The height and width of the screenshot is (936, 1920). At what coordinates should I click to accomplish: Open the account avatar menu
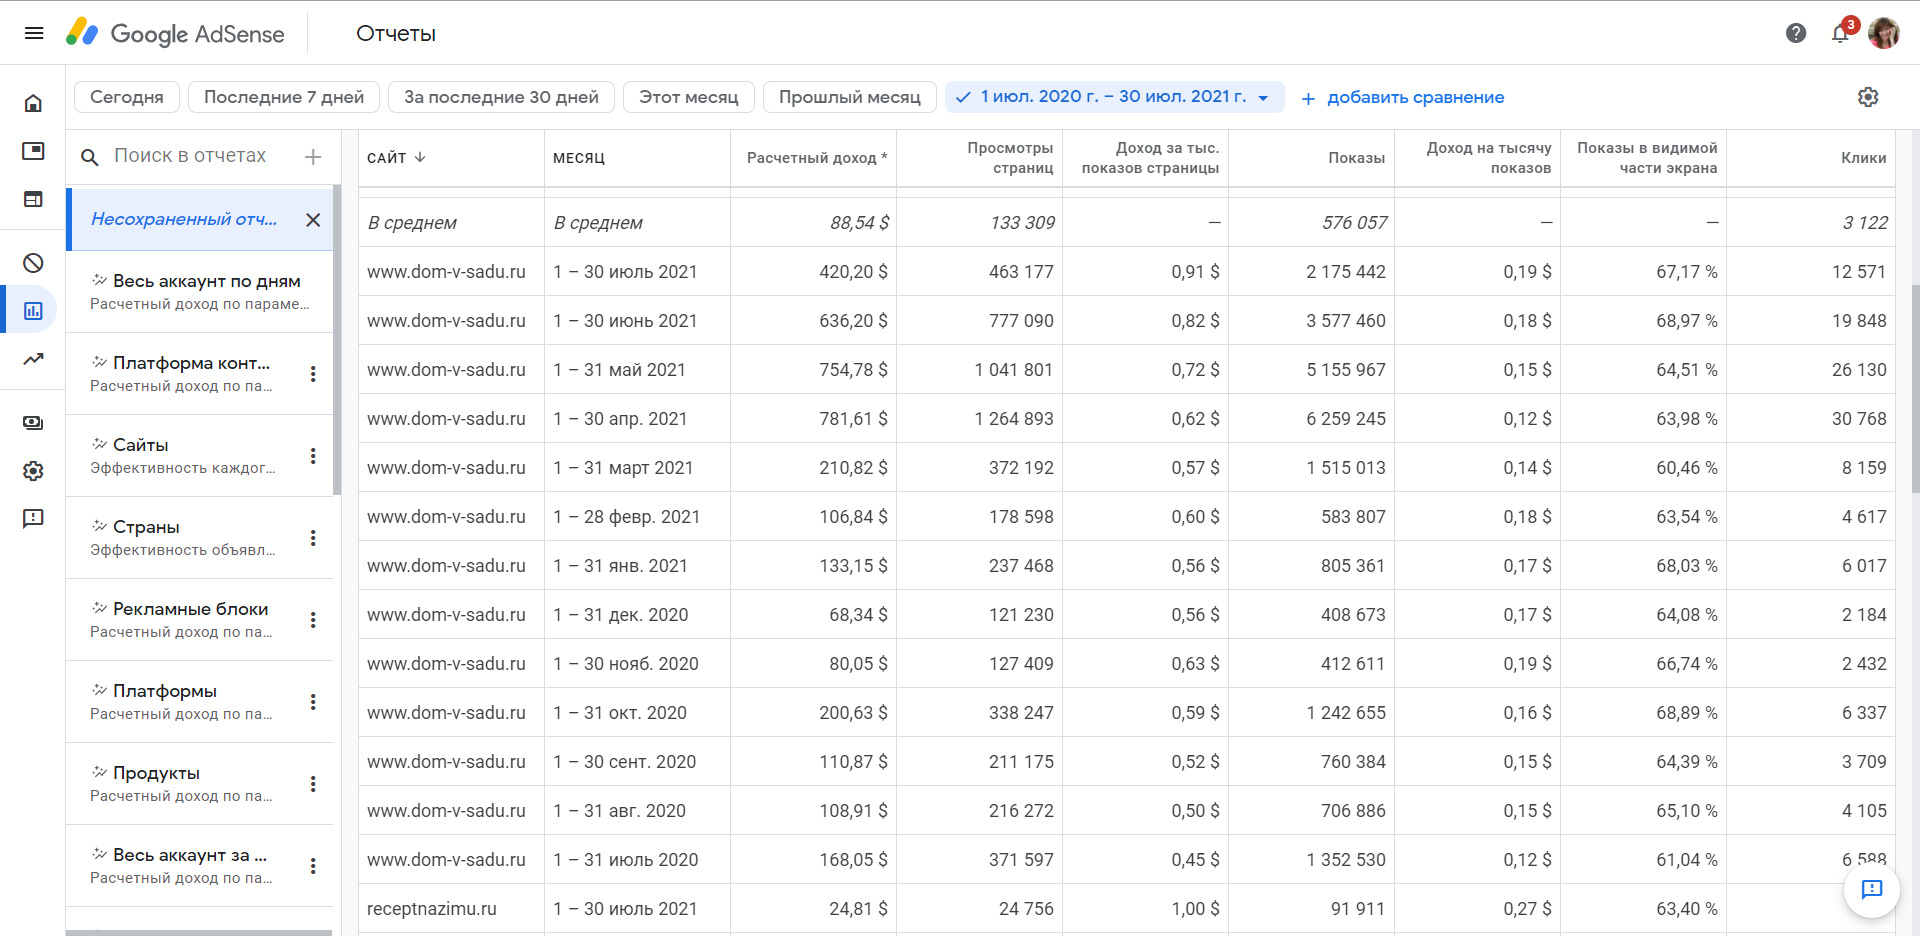click(x=1884, y=33)
